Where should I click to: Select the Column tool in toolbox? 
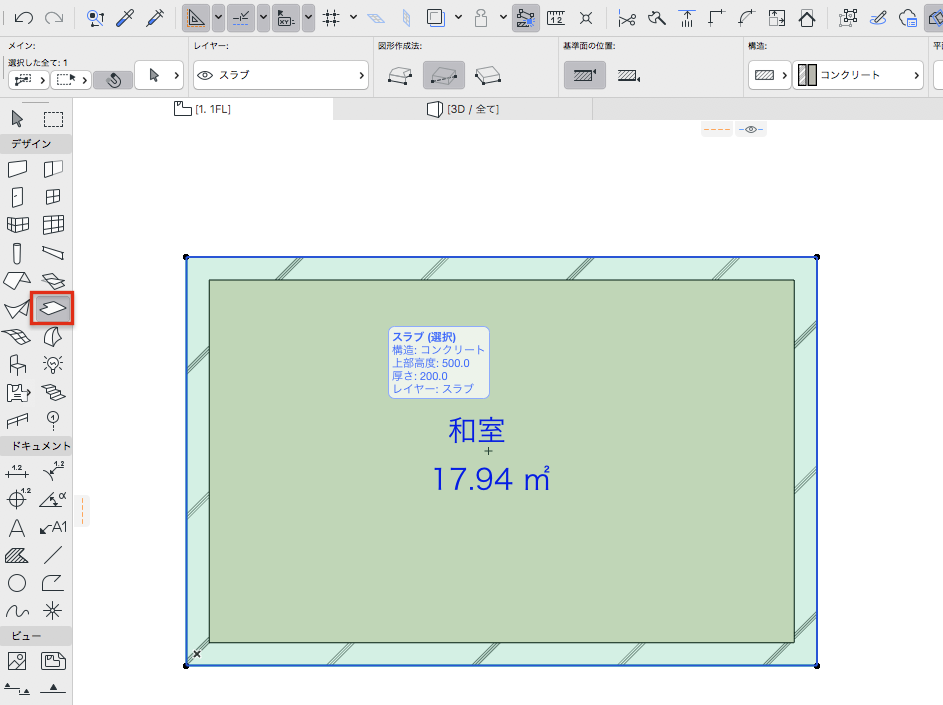click(x=17, y=253)
